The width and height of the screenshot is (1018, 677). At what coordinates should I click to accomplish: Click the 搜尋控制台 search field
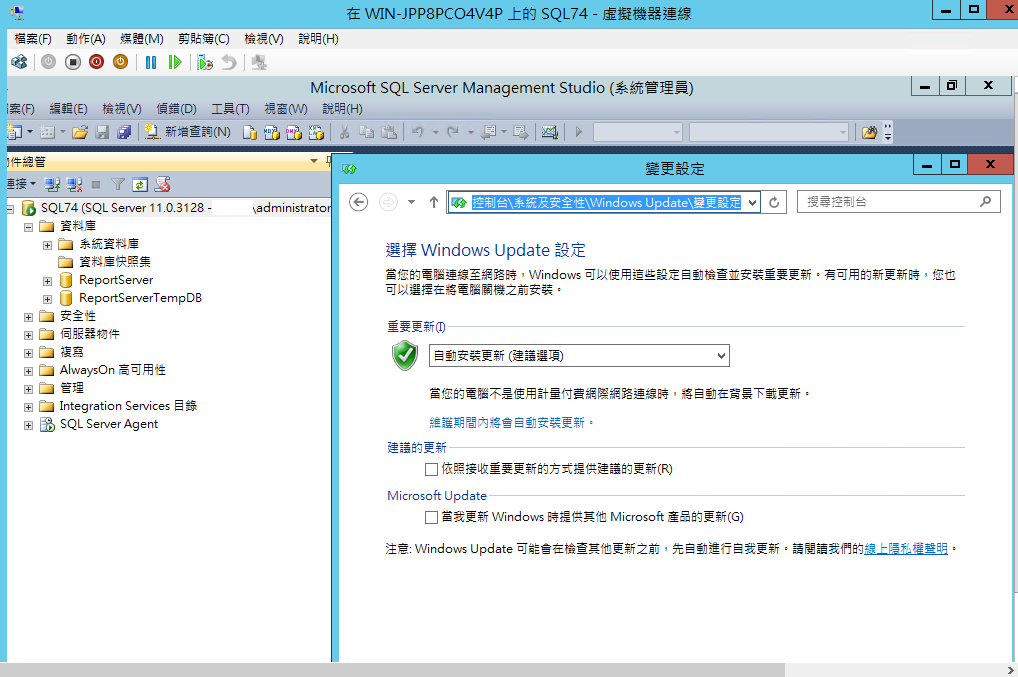(x=899, y=202)
